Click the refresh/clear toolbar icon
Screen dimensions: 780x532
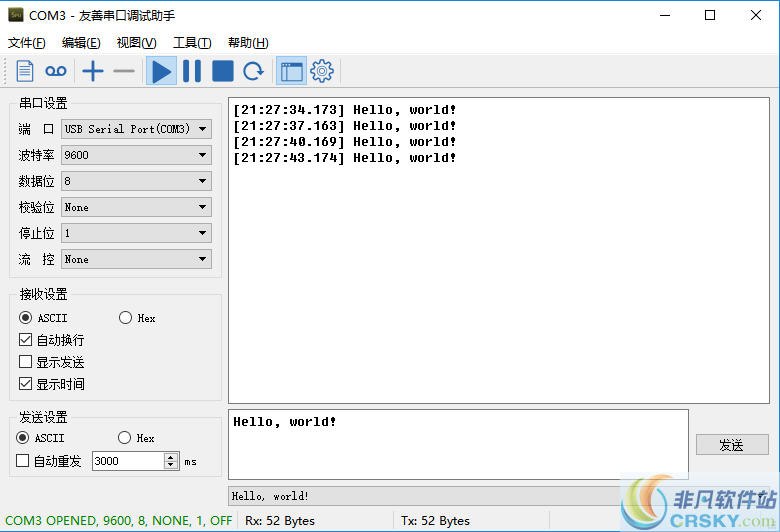point(254,71)
